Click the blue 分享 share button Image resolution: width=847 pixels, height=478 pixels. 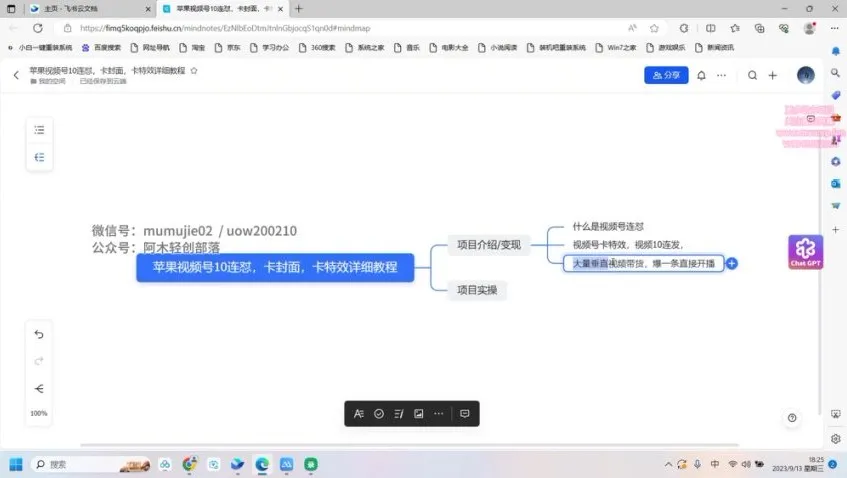(x=666, y=75)
